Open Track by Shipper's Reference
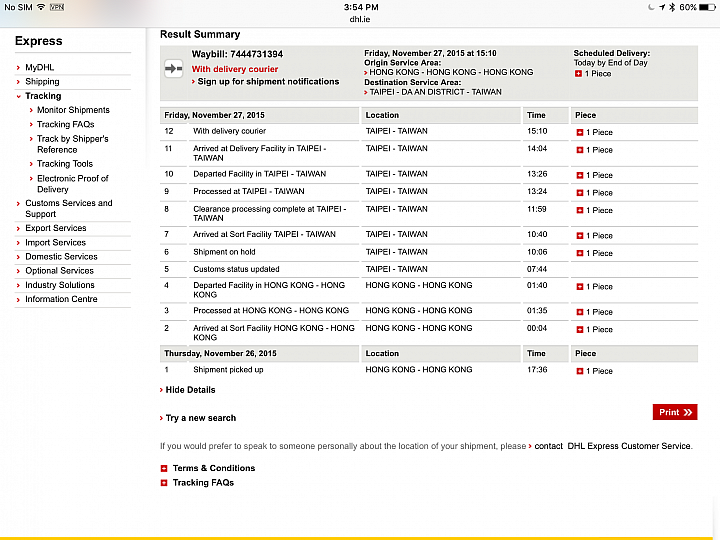The image size is (720, 540). tap(73, 144)
